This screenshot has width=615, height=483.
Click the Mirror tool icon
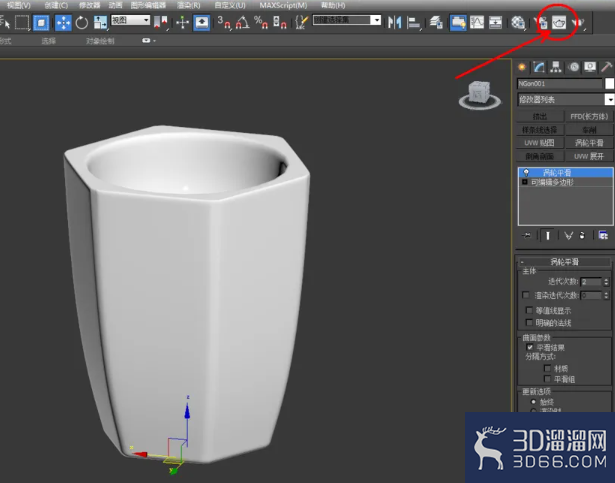coord(394,22)
